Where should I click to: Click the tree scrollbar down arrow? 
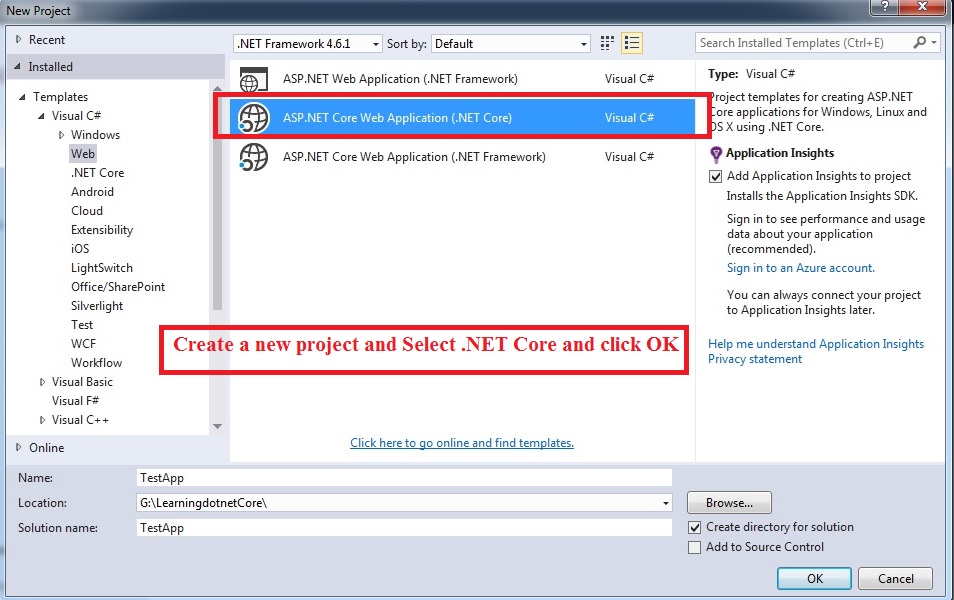pyautogui.click(x=217, y=427)
